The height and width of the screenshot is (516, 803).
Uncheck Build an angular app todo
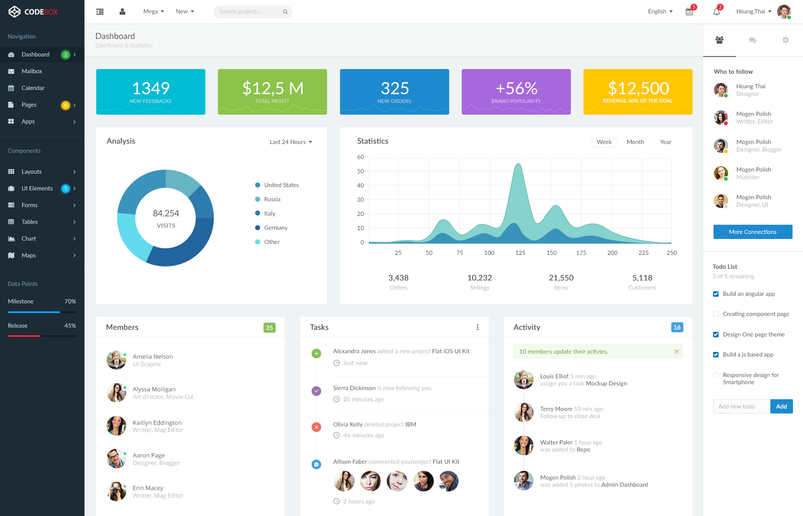716,294
